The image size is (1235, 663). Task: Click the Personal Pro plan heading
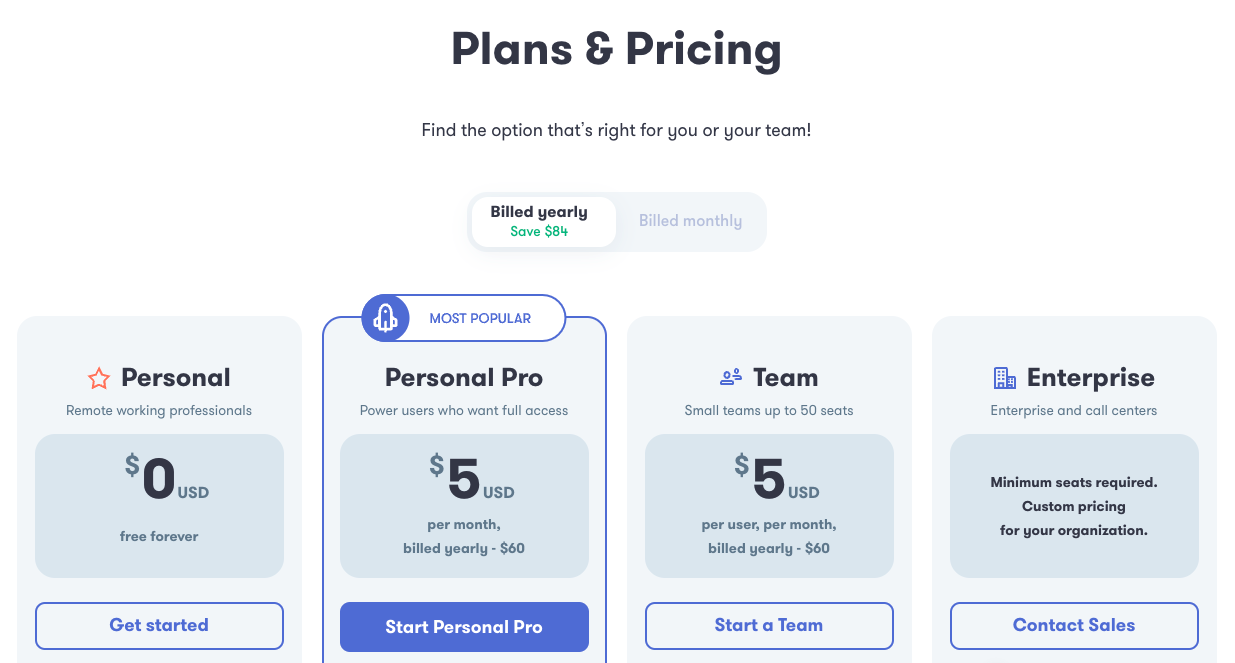click(x=464, y=377)
